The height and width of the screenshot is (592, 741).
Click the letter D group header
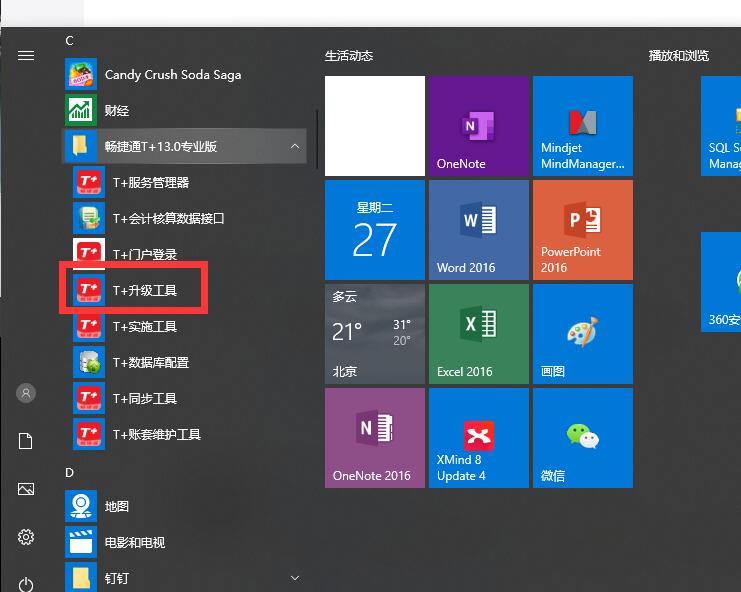(69, 472)
